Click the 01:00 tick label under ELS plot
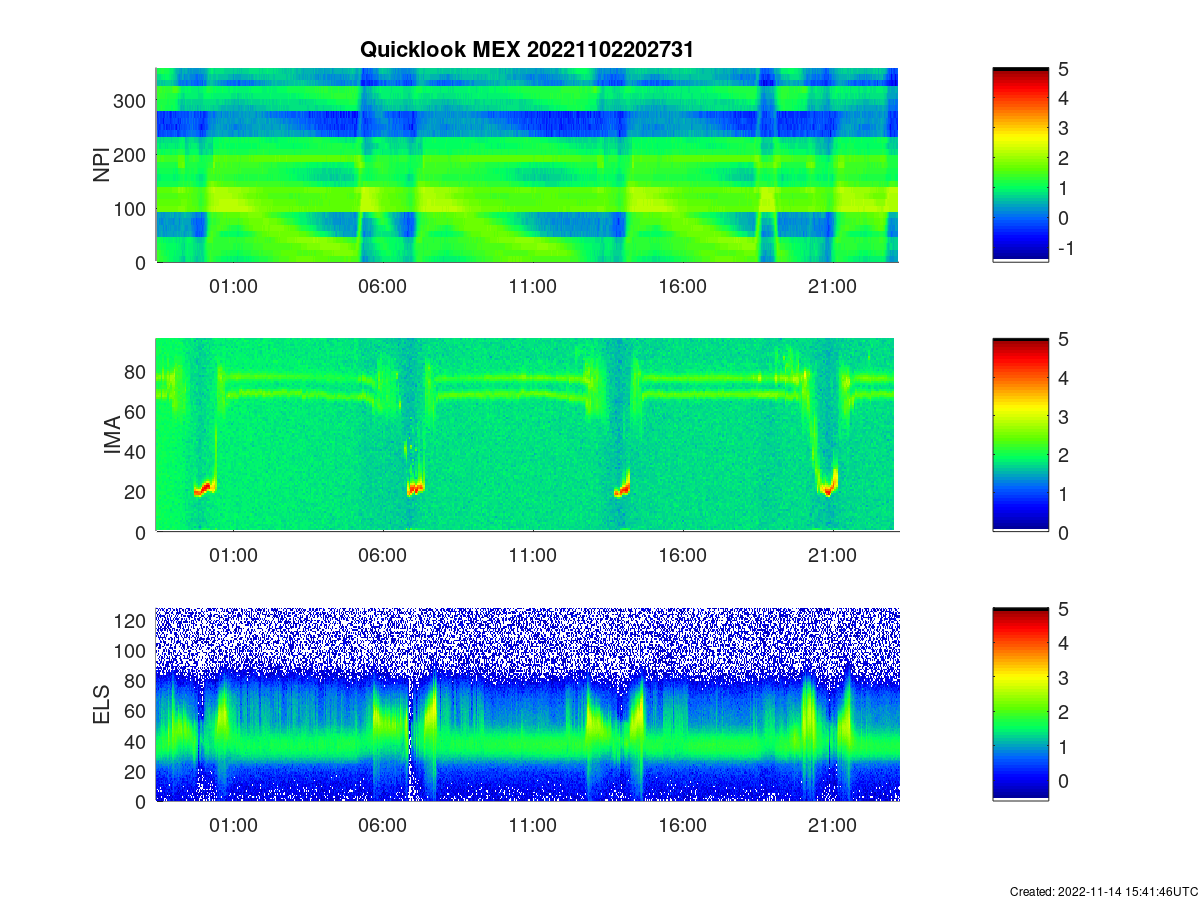Screen dimensions: 1200x900 click(x=233, y=825)
